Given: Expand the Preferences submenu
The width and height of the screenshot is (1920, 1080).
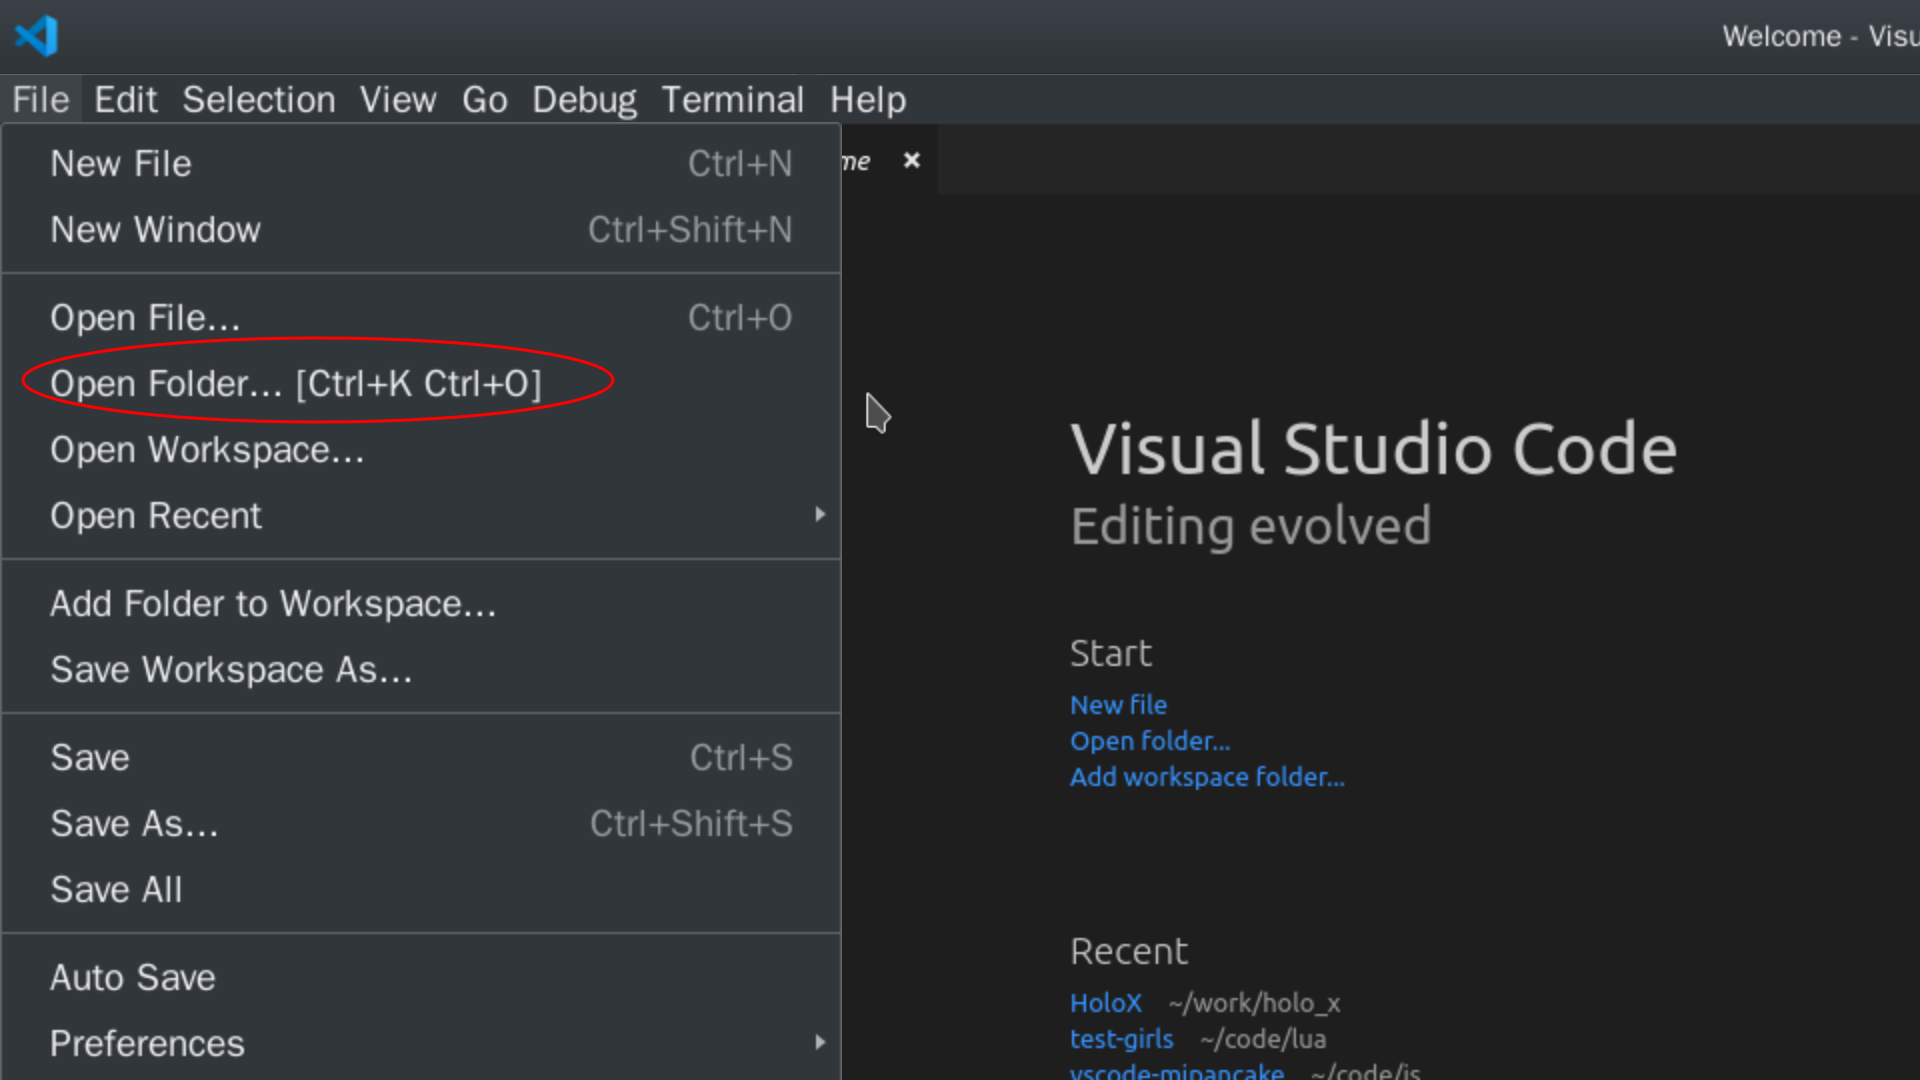Looking at the screenshot, I should (421, 1044).
